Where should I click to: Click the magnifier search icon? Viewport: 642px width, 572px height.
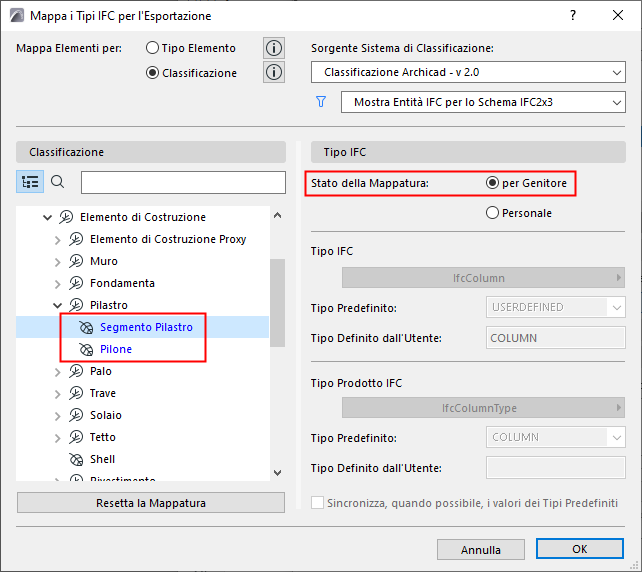(x=58, y=181)
